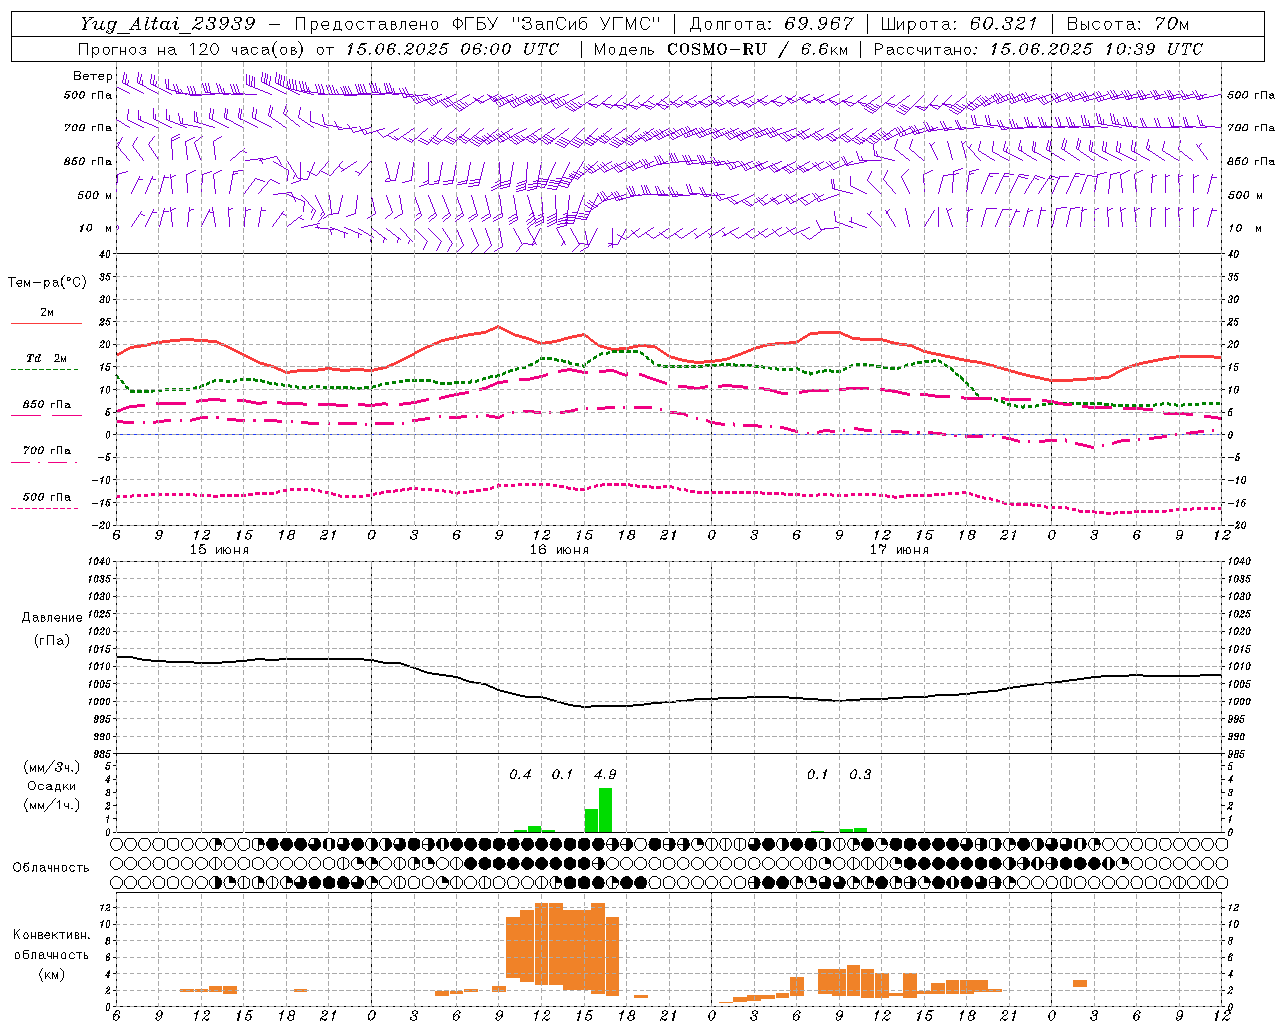
Task: Click the '17 июня' date label
Action: [899, 550]
